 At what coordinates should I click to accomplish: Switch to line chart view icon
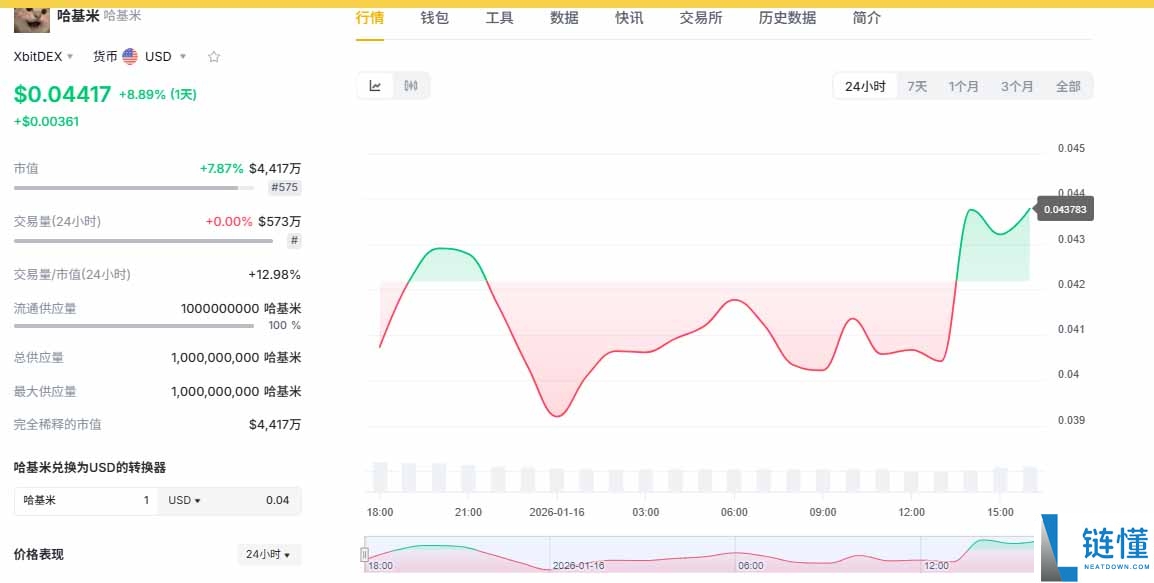click(x=375, y=86)
